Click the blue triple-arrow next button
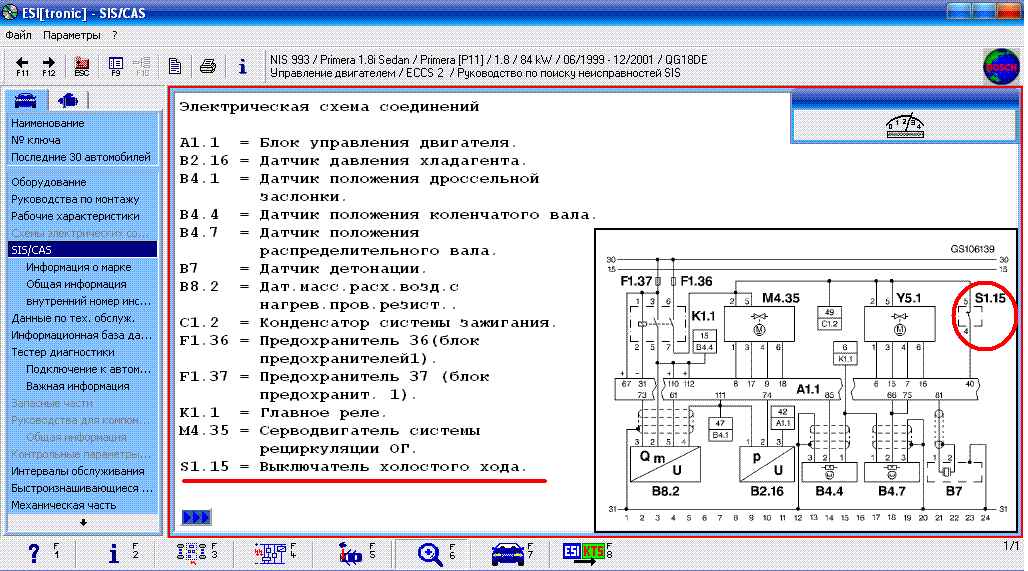 coord(196,517)
